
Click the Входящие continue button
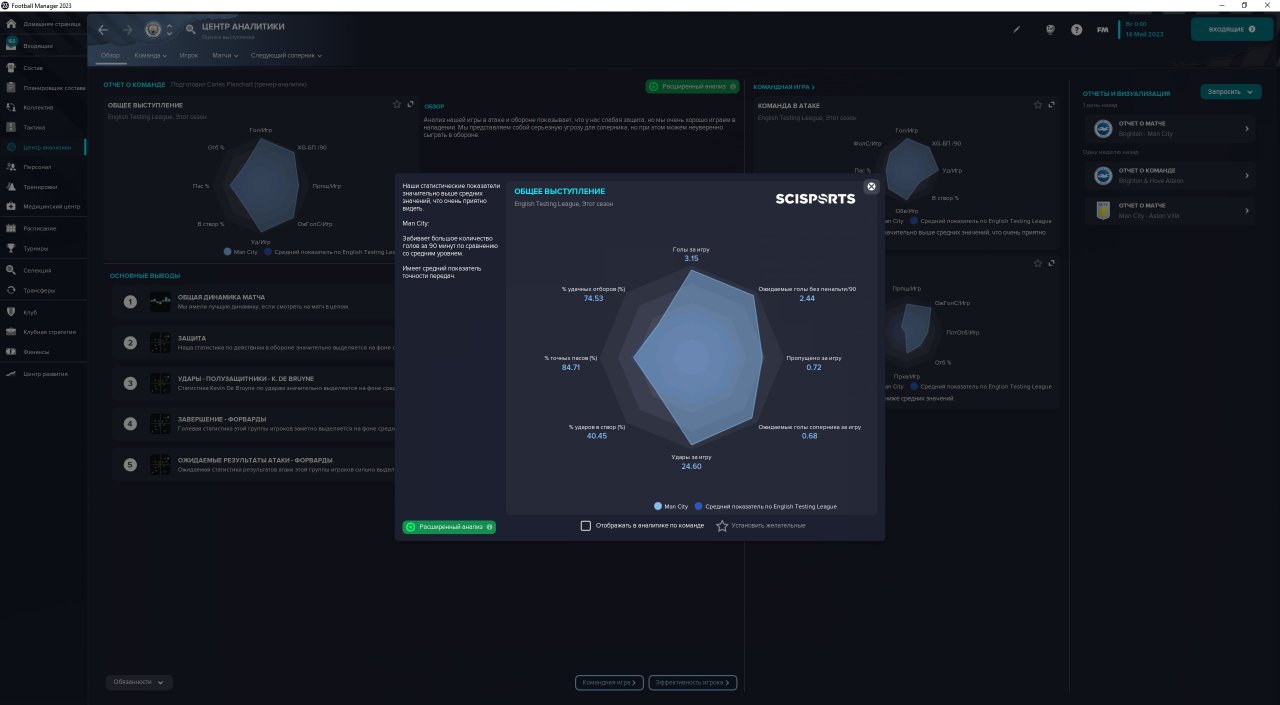point(1231,29)
